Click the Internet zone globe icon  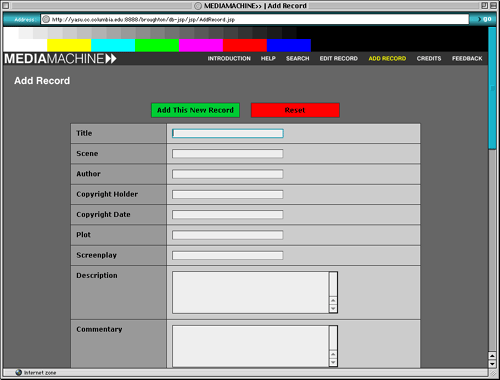(19, 372)
